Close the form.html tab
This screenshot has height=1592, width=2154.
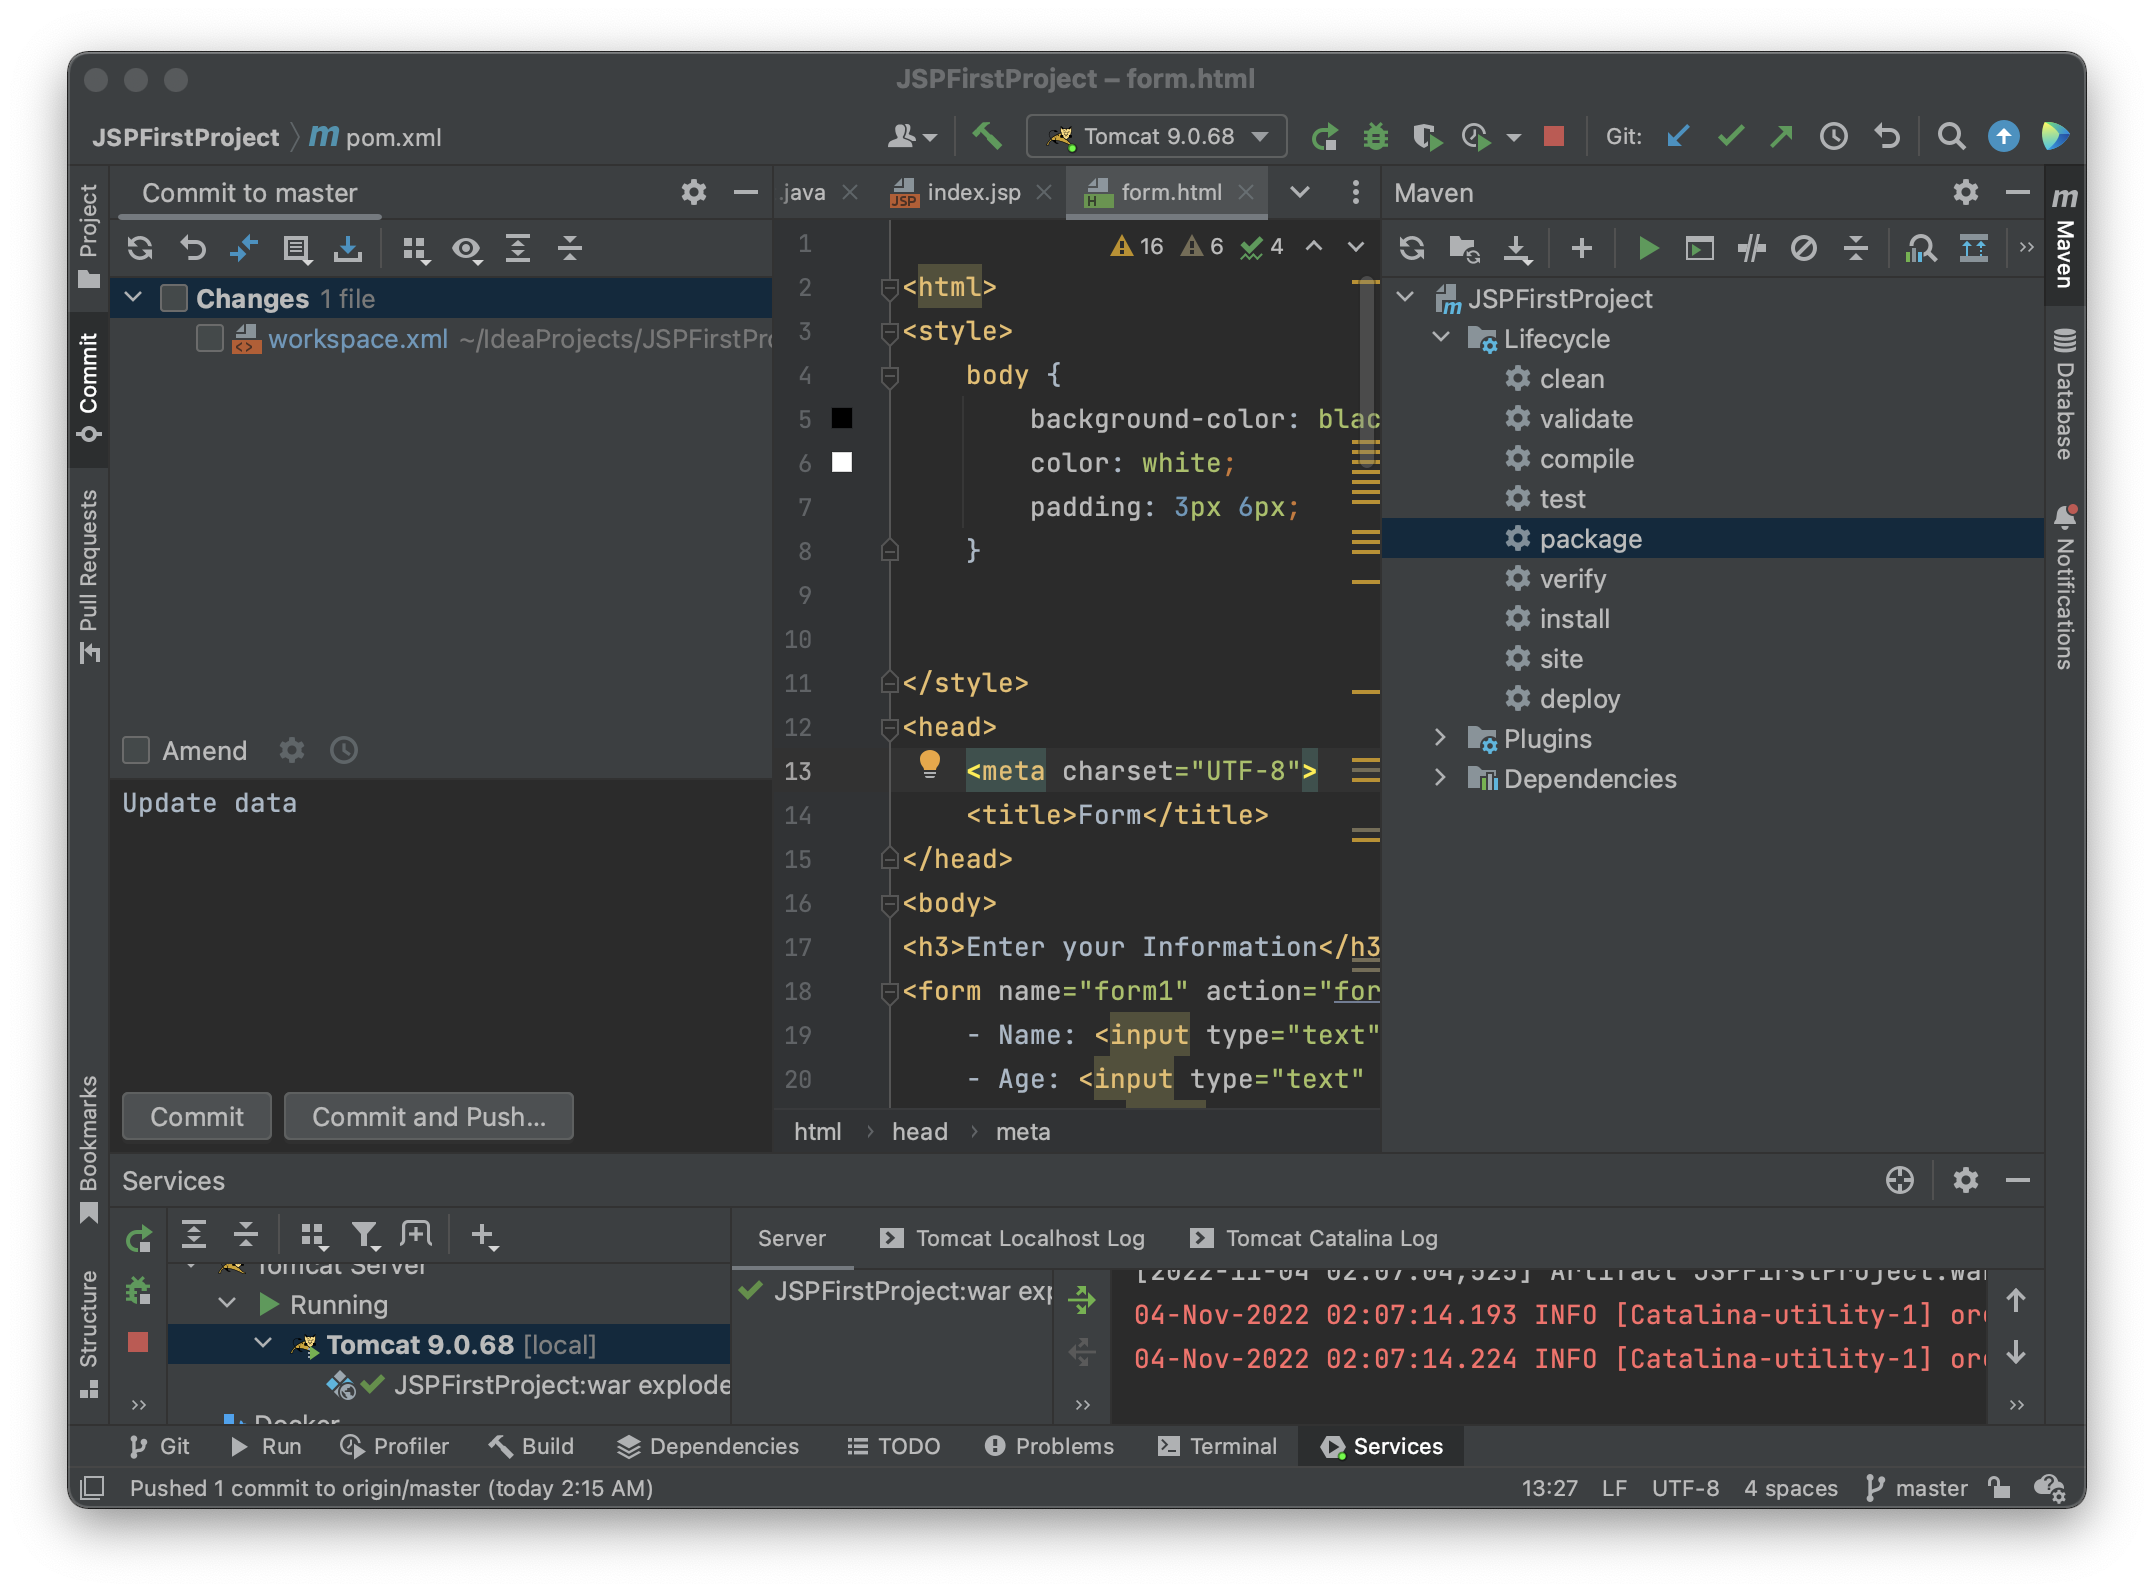point(1246,192)
